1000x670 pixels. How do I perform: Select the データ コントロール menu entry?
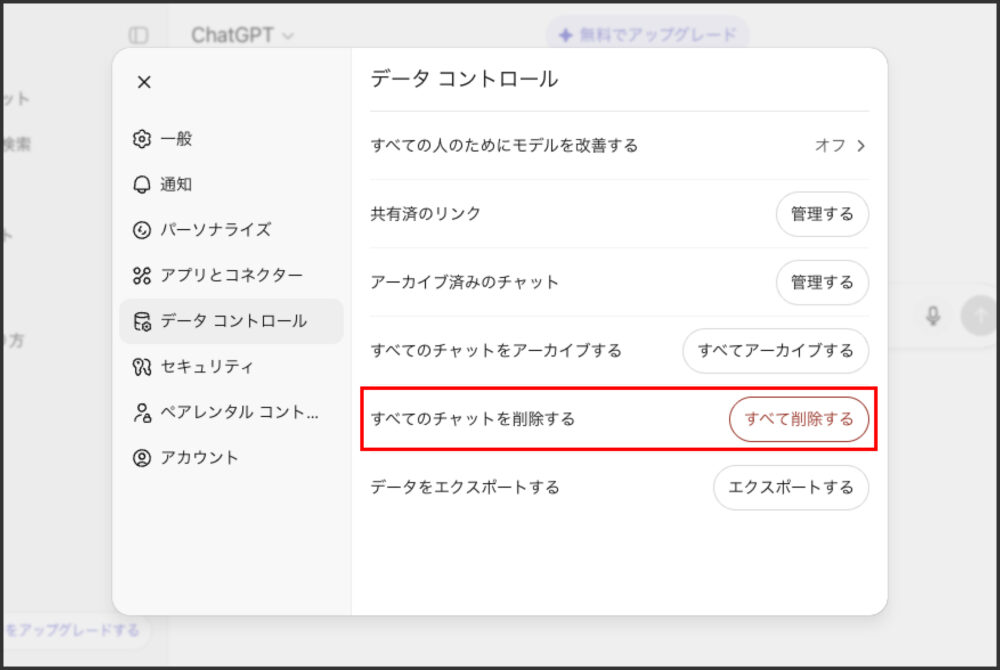tap(230, 322)
